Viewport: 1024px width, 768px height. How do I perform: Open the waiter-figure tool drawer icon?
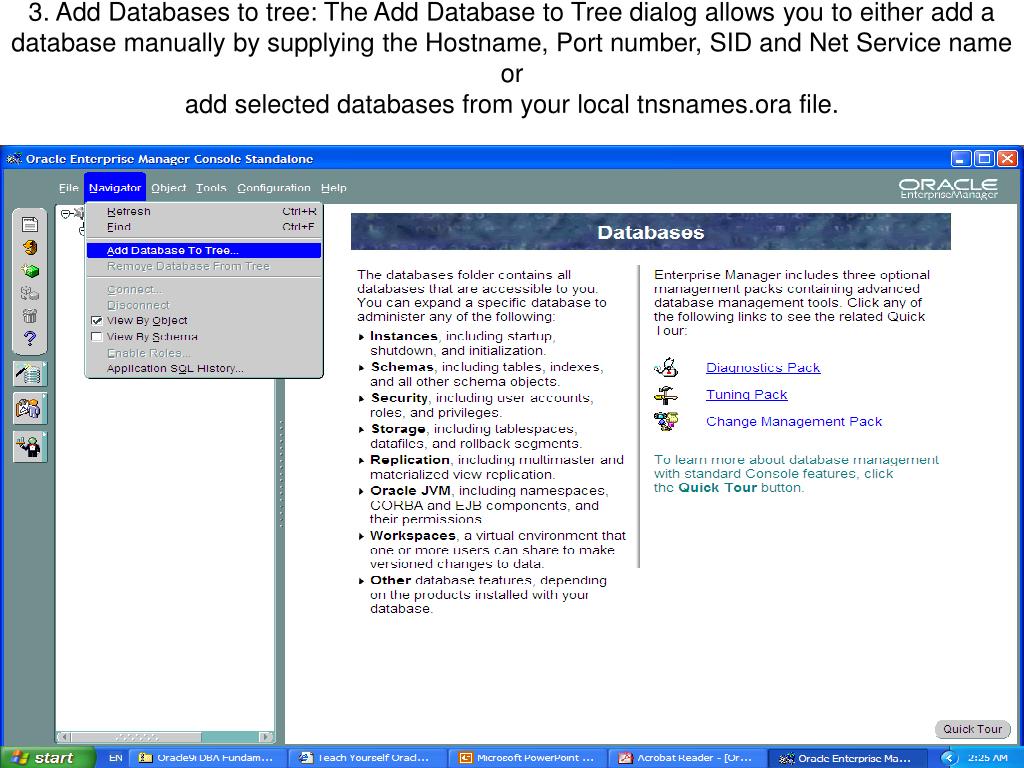pos(29,447)
